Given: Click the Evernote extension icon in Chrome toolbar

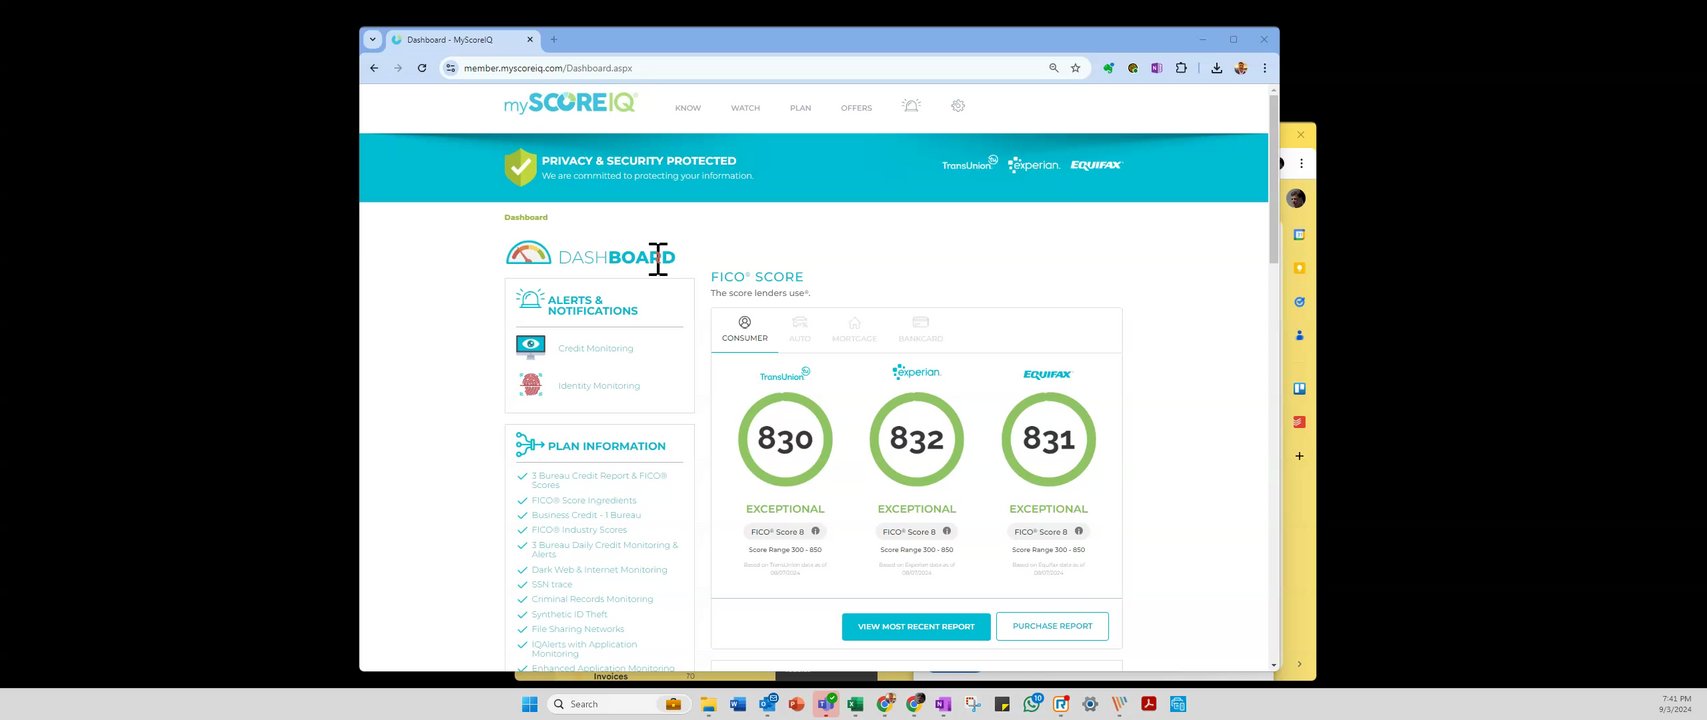Looking at the screenshot, I should pyautogui.click(x=1108, y=68).
